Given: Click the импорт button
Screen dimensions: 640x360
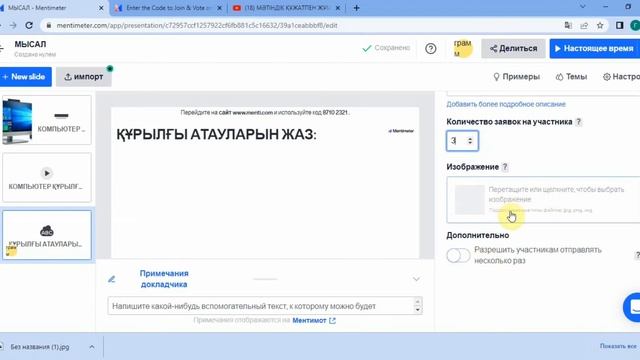Looking at the screenshot, I should [x=84, y=77].
